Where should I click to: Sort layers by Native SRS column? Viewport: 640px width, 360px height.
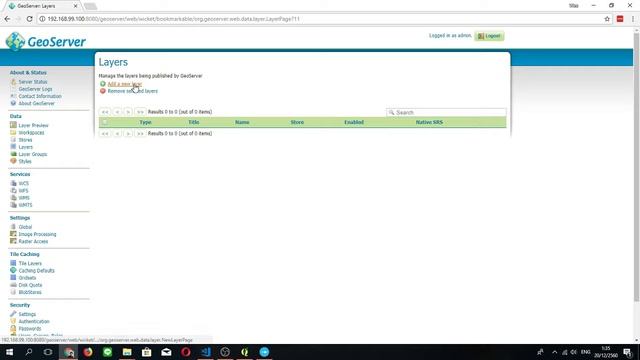tap(429, 122)
